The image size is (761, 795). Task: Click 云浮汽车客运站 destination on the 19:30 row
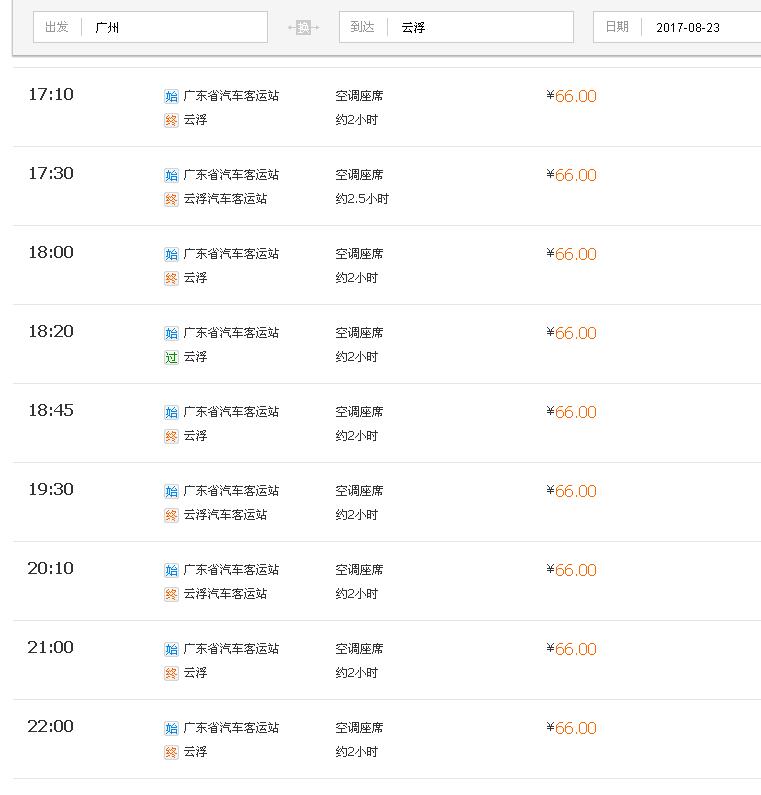click(225, 515)
